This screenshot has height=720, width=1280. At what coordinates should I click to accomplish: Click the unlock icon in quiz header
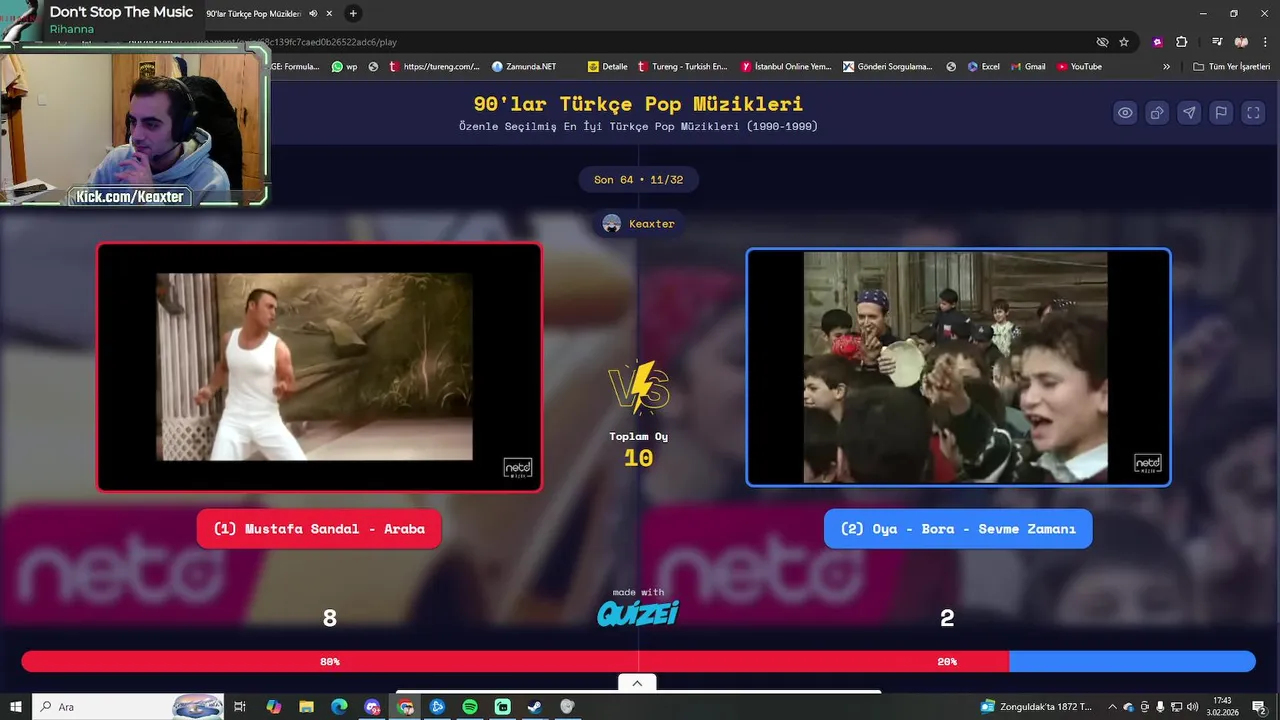click(1157, 113)
